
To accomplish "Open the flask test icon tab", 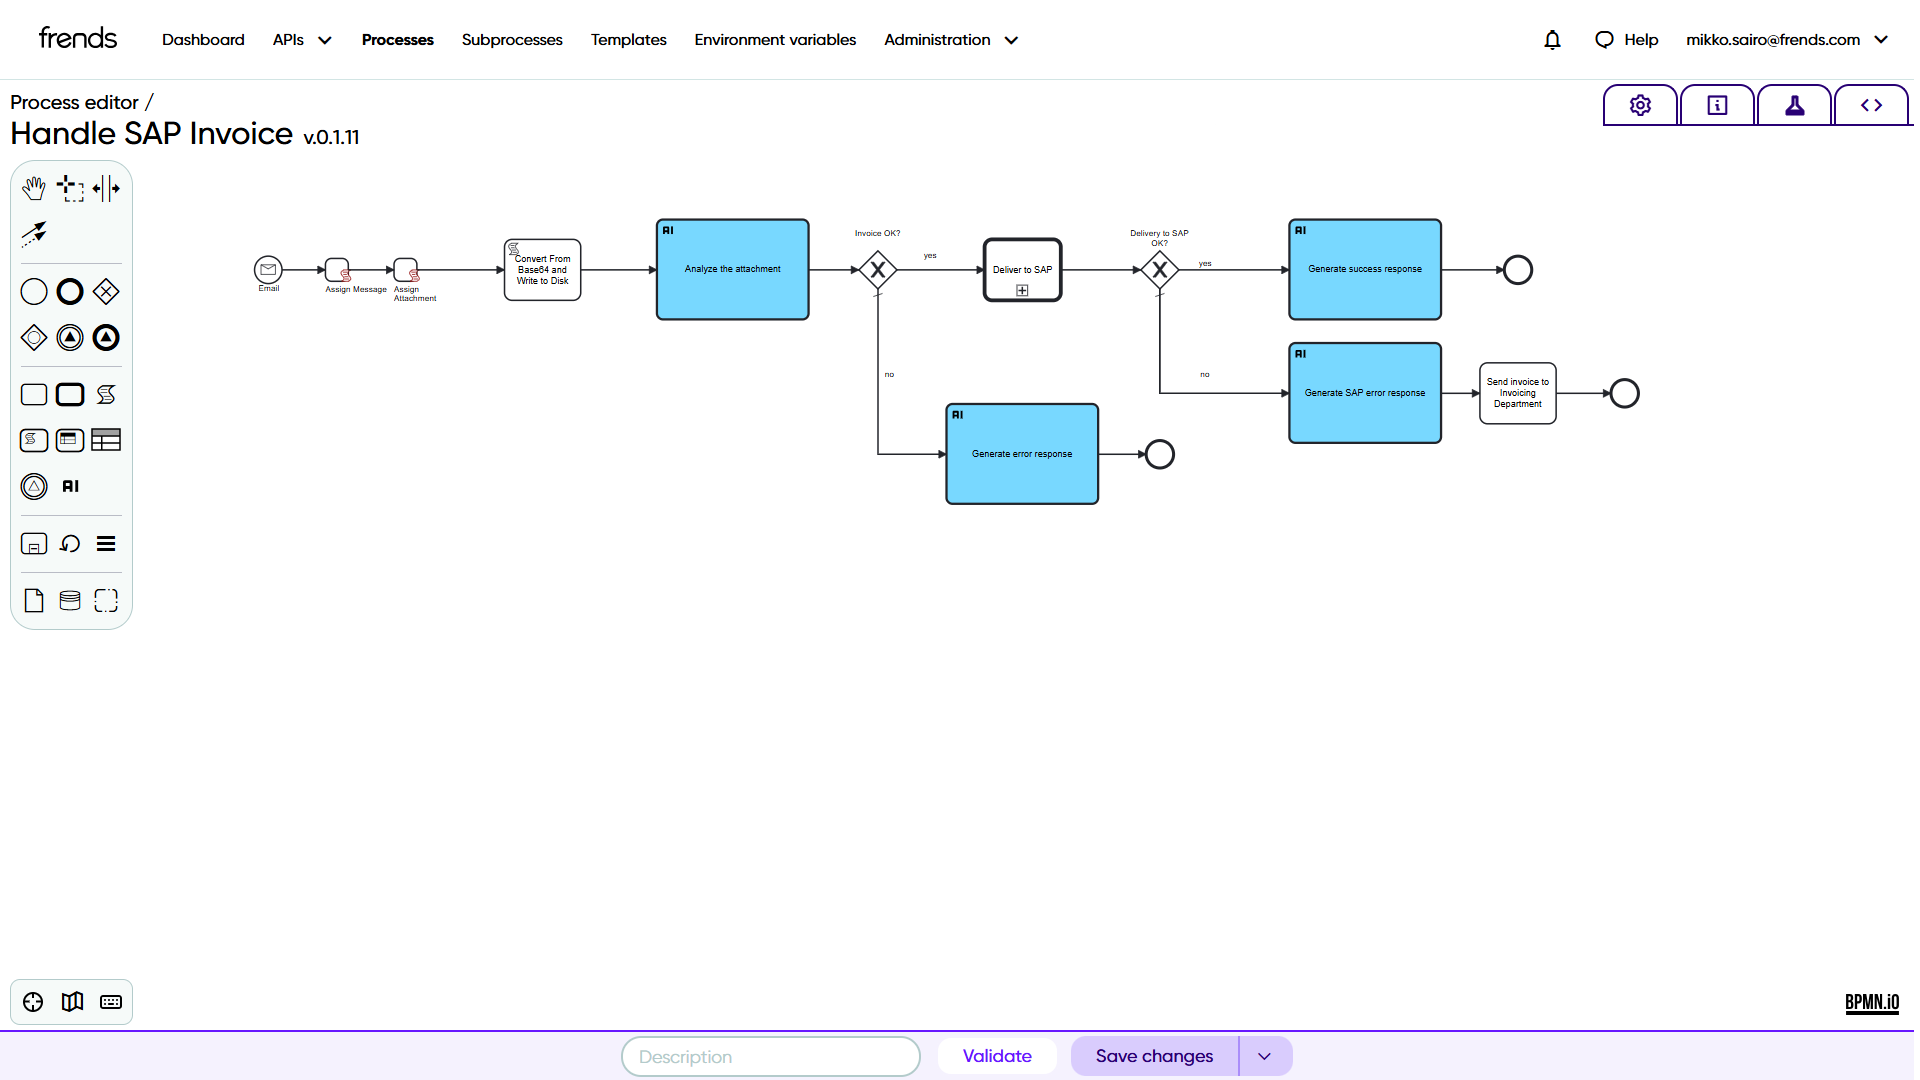I will coord(1794,105).
